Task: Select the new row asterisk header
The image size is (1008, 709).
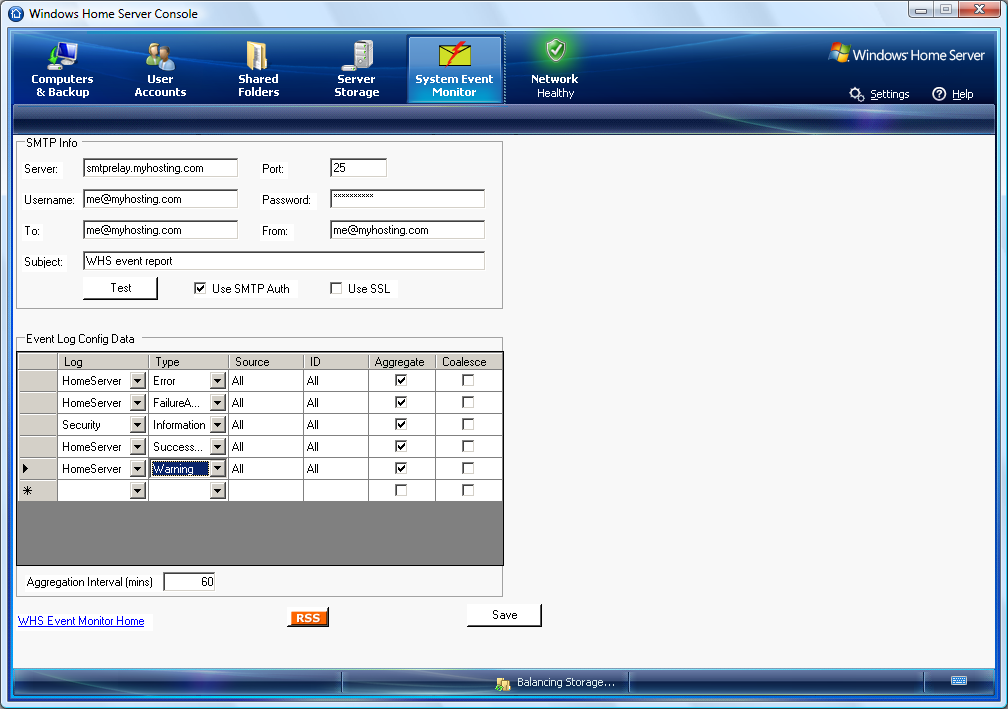Action: [x=37, y=490]
